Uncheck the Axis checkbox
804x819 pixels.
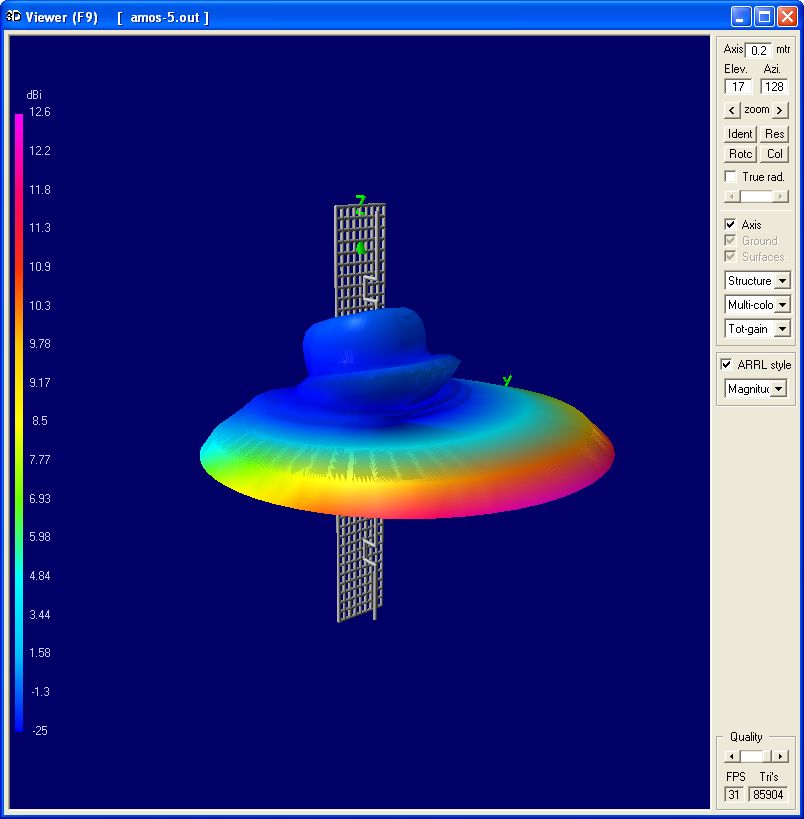[x=731, y=225]
